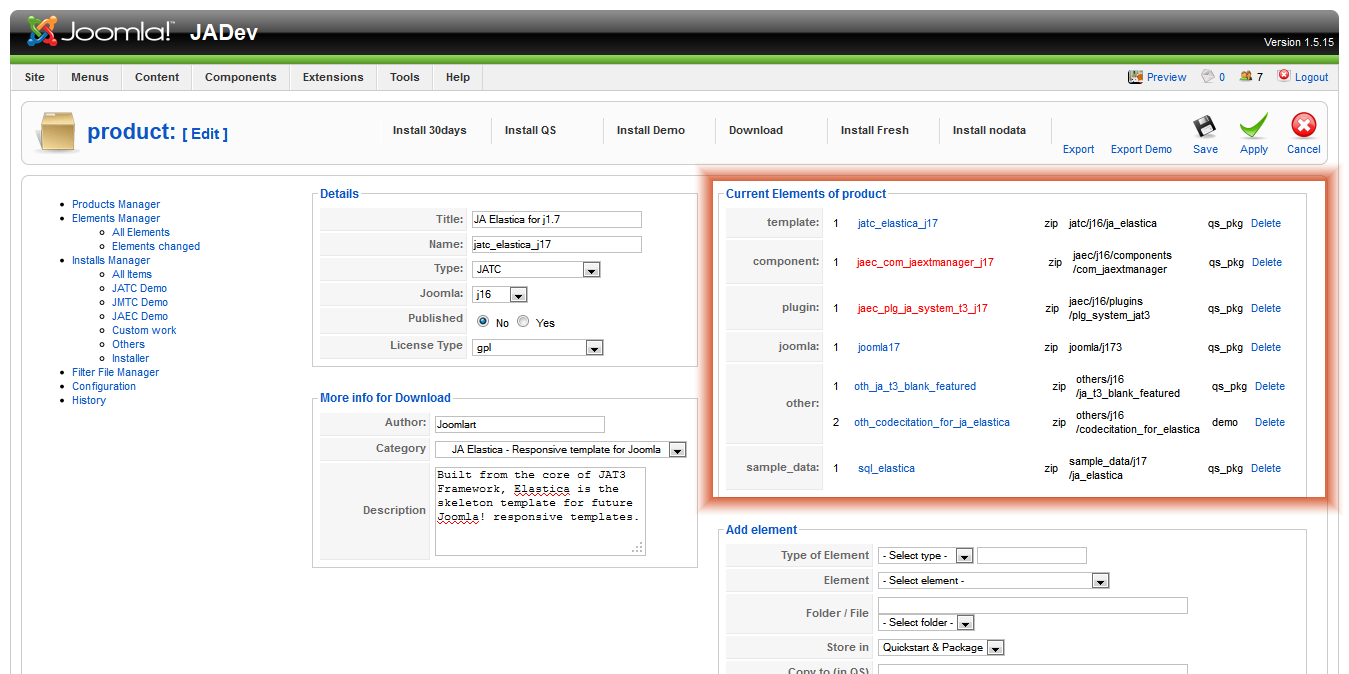Select the Published No radio button
The height and width of the screenshot is (674, 1349).
tap(483, 322)
